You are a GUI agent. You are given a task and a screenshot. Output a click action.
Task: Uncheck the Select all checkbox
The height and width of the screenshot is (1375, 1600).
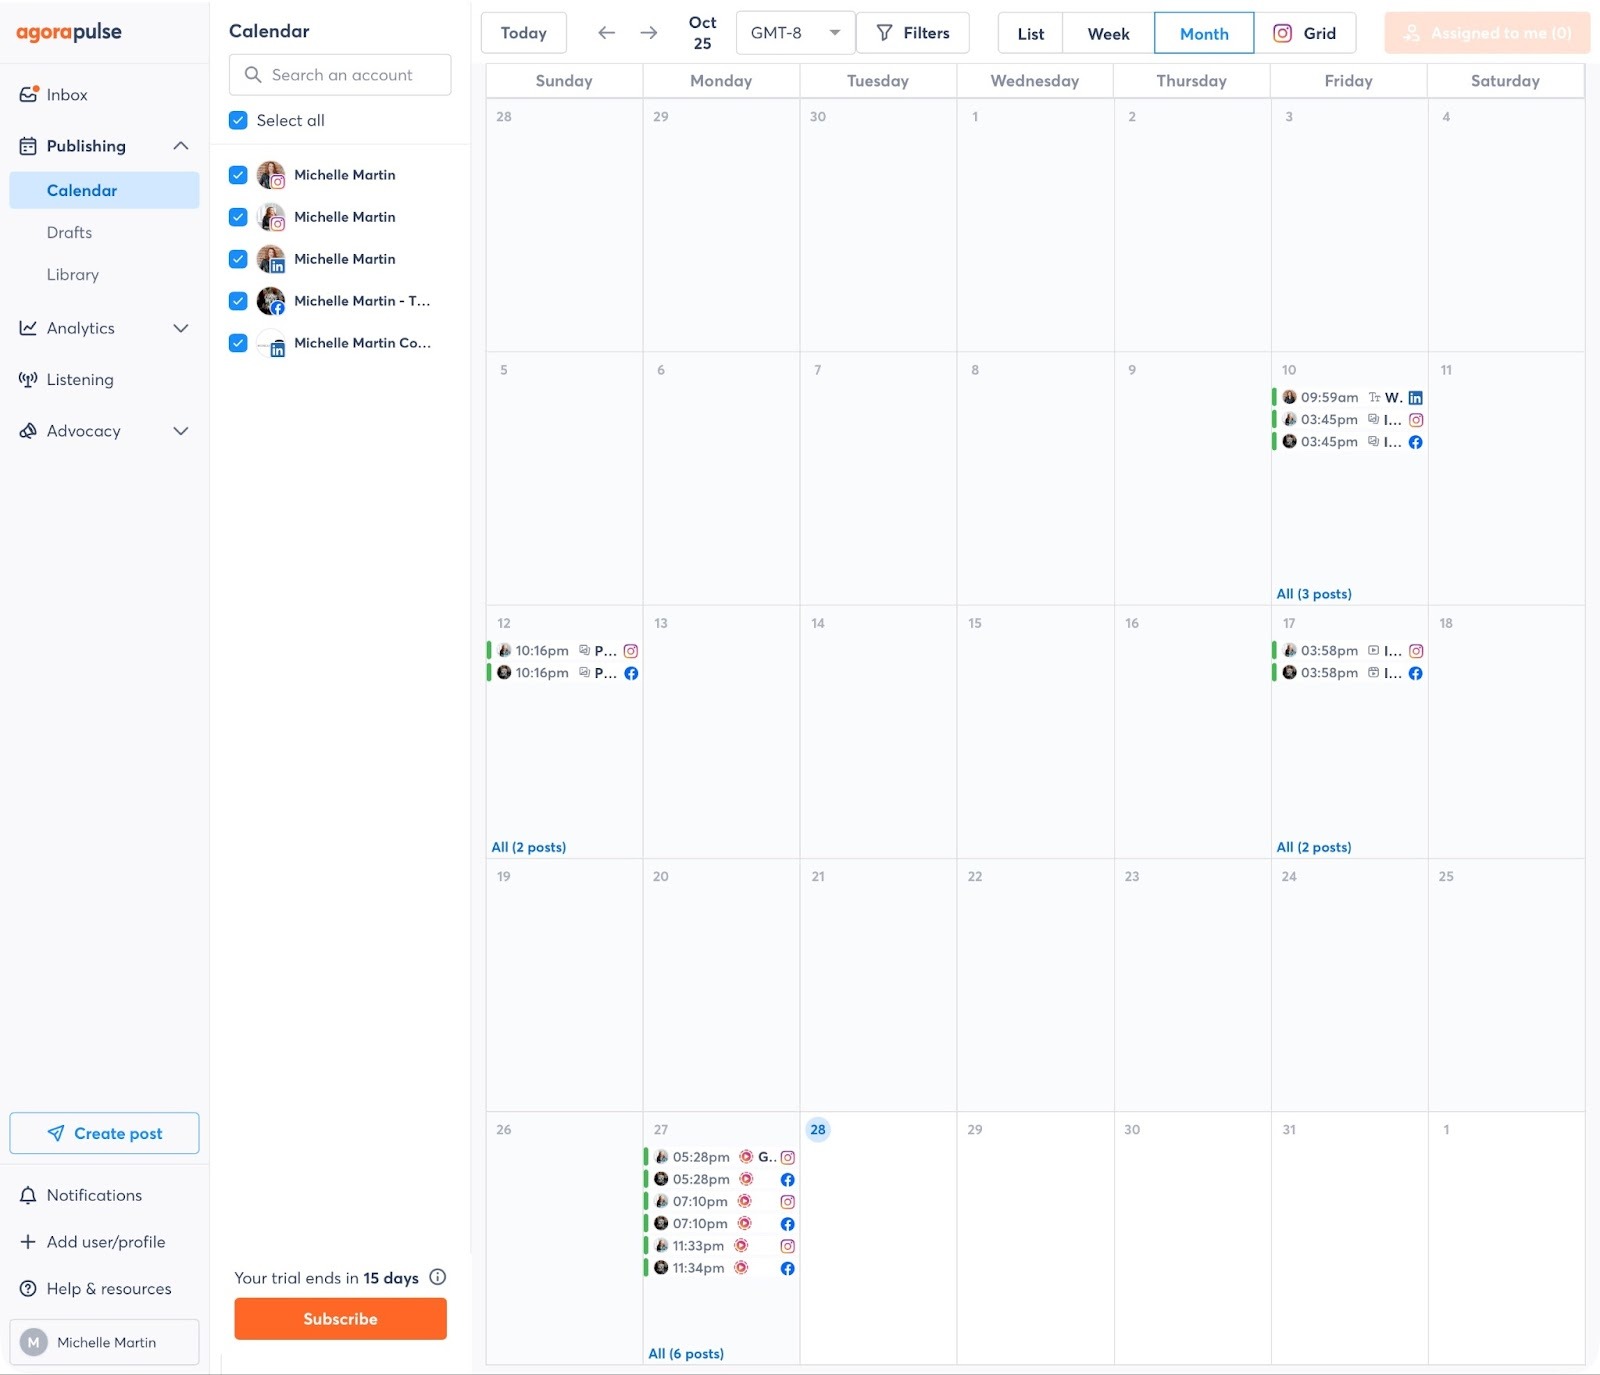tap(238, 120)
